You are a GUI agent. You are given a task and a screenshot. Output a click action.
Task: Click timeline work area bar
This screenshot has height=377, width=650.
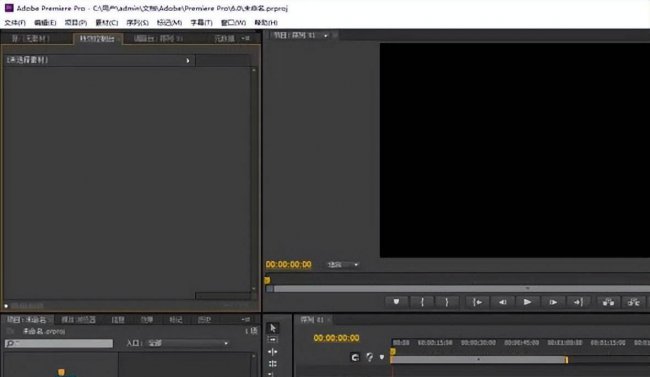tap(478, 360)
